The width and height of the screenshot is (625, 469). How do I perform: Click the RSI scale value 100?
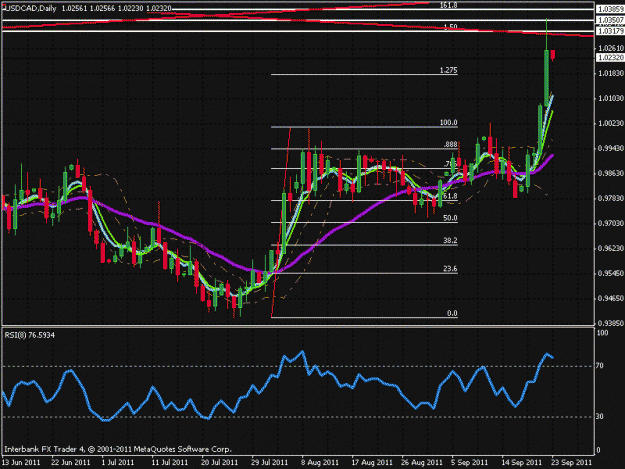click(x=603, y=333)
